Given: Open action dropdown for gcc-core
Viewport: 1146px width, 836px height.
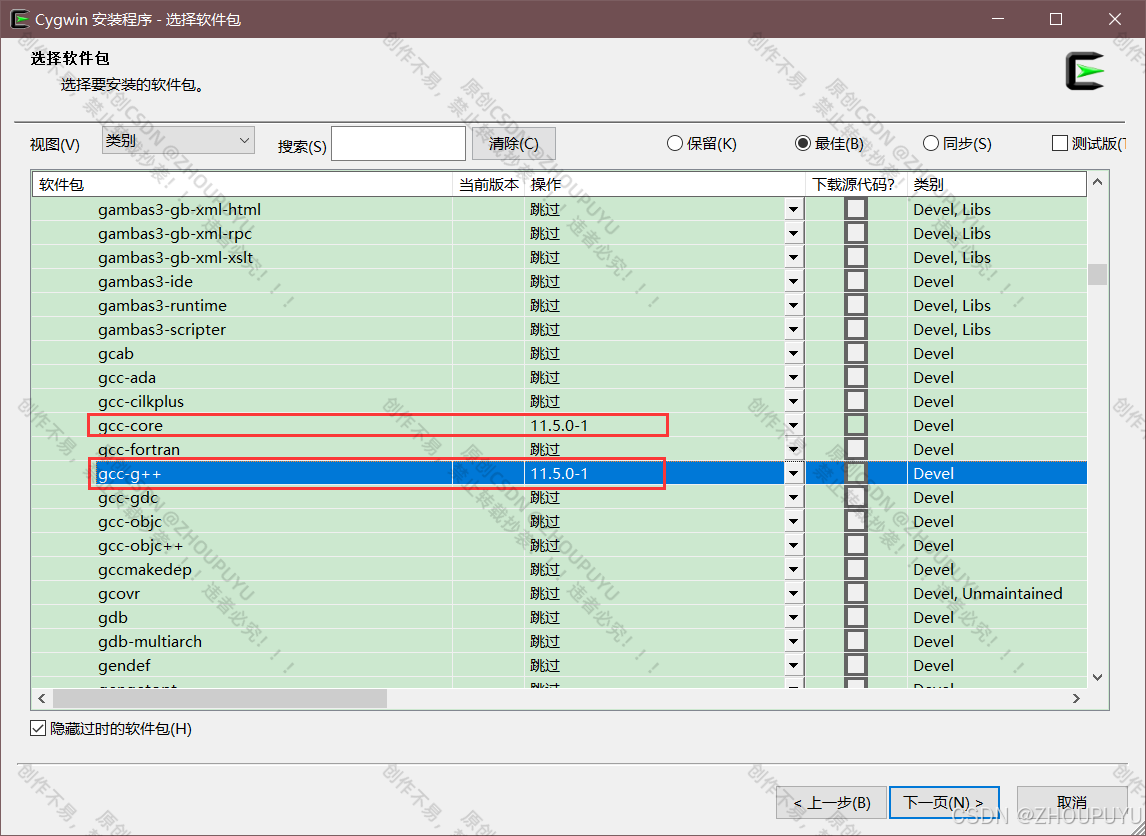Looking at the screenshot, I should point(794,425).
